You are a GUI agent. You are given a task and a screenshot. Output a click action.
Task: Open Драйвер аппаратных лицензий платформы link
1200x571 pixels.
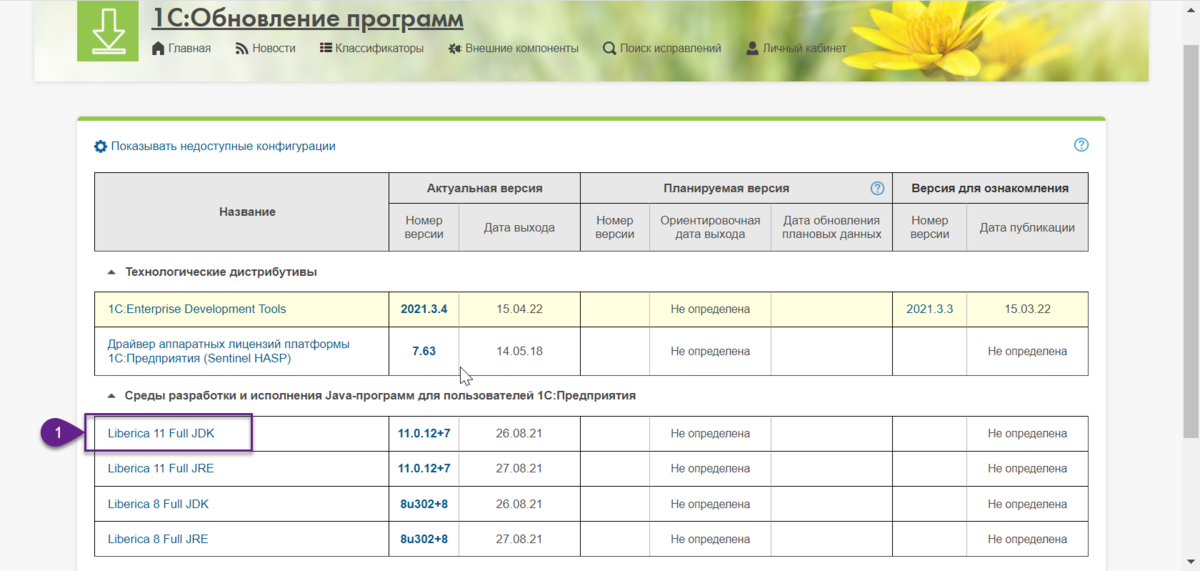229,351
